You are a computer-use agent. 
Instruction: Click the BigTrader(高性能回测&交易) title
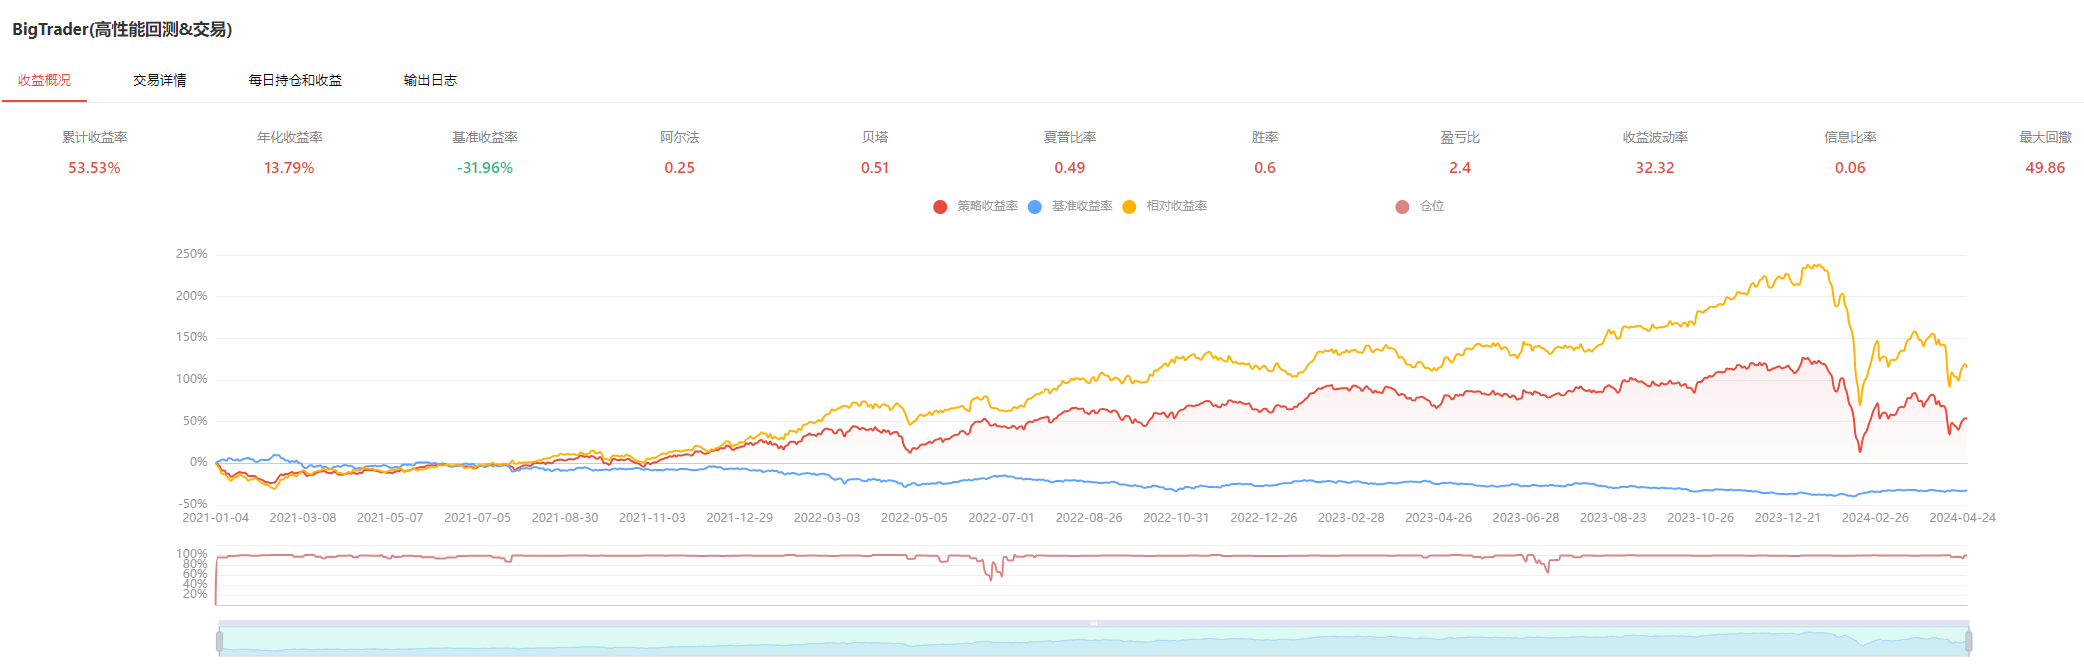pyautogui.click(x=122, y=29)
